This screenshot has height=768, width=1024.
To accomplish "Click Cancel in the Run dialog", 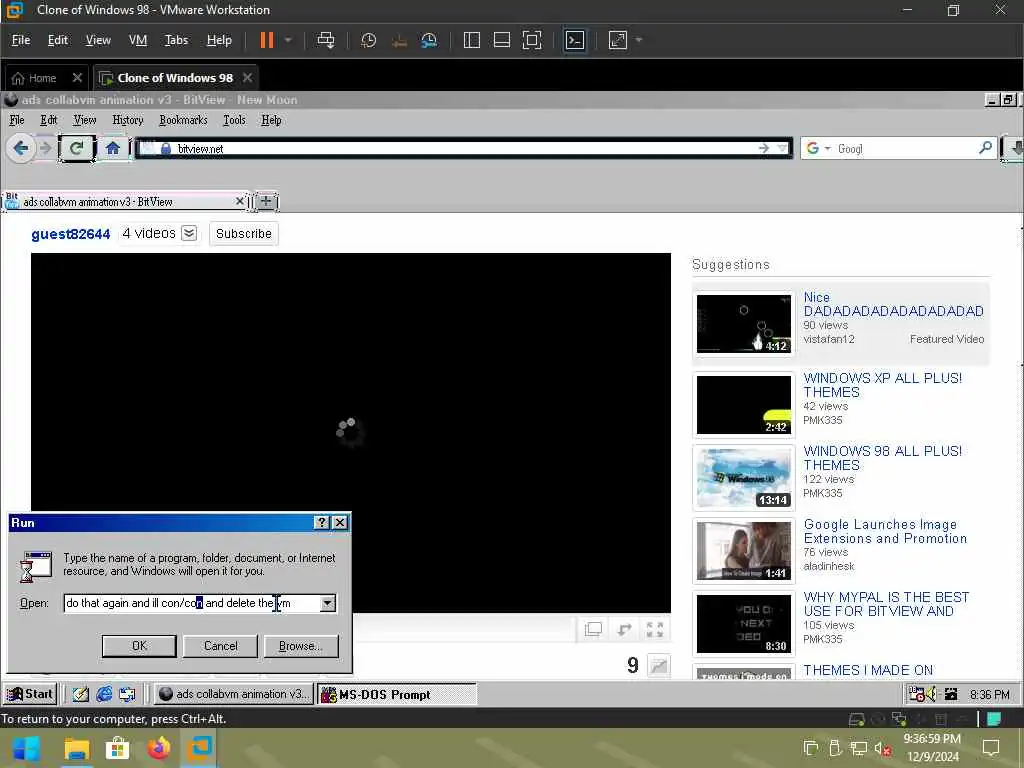I will click(220, 646).
